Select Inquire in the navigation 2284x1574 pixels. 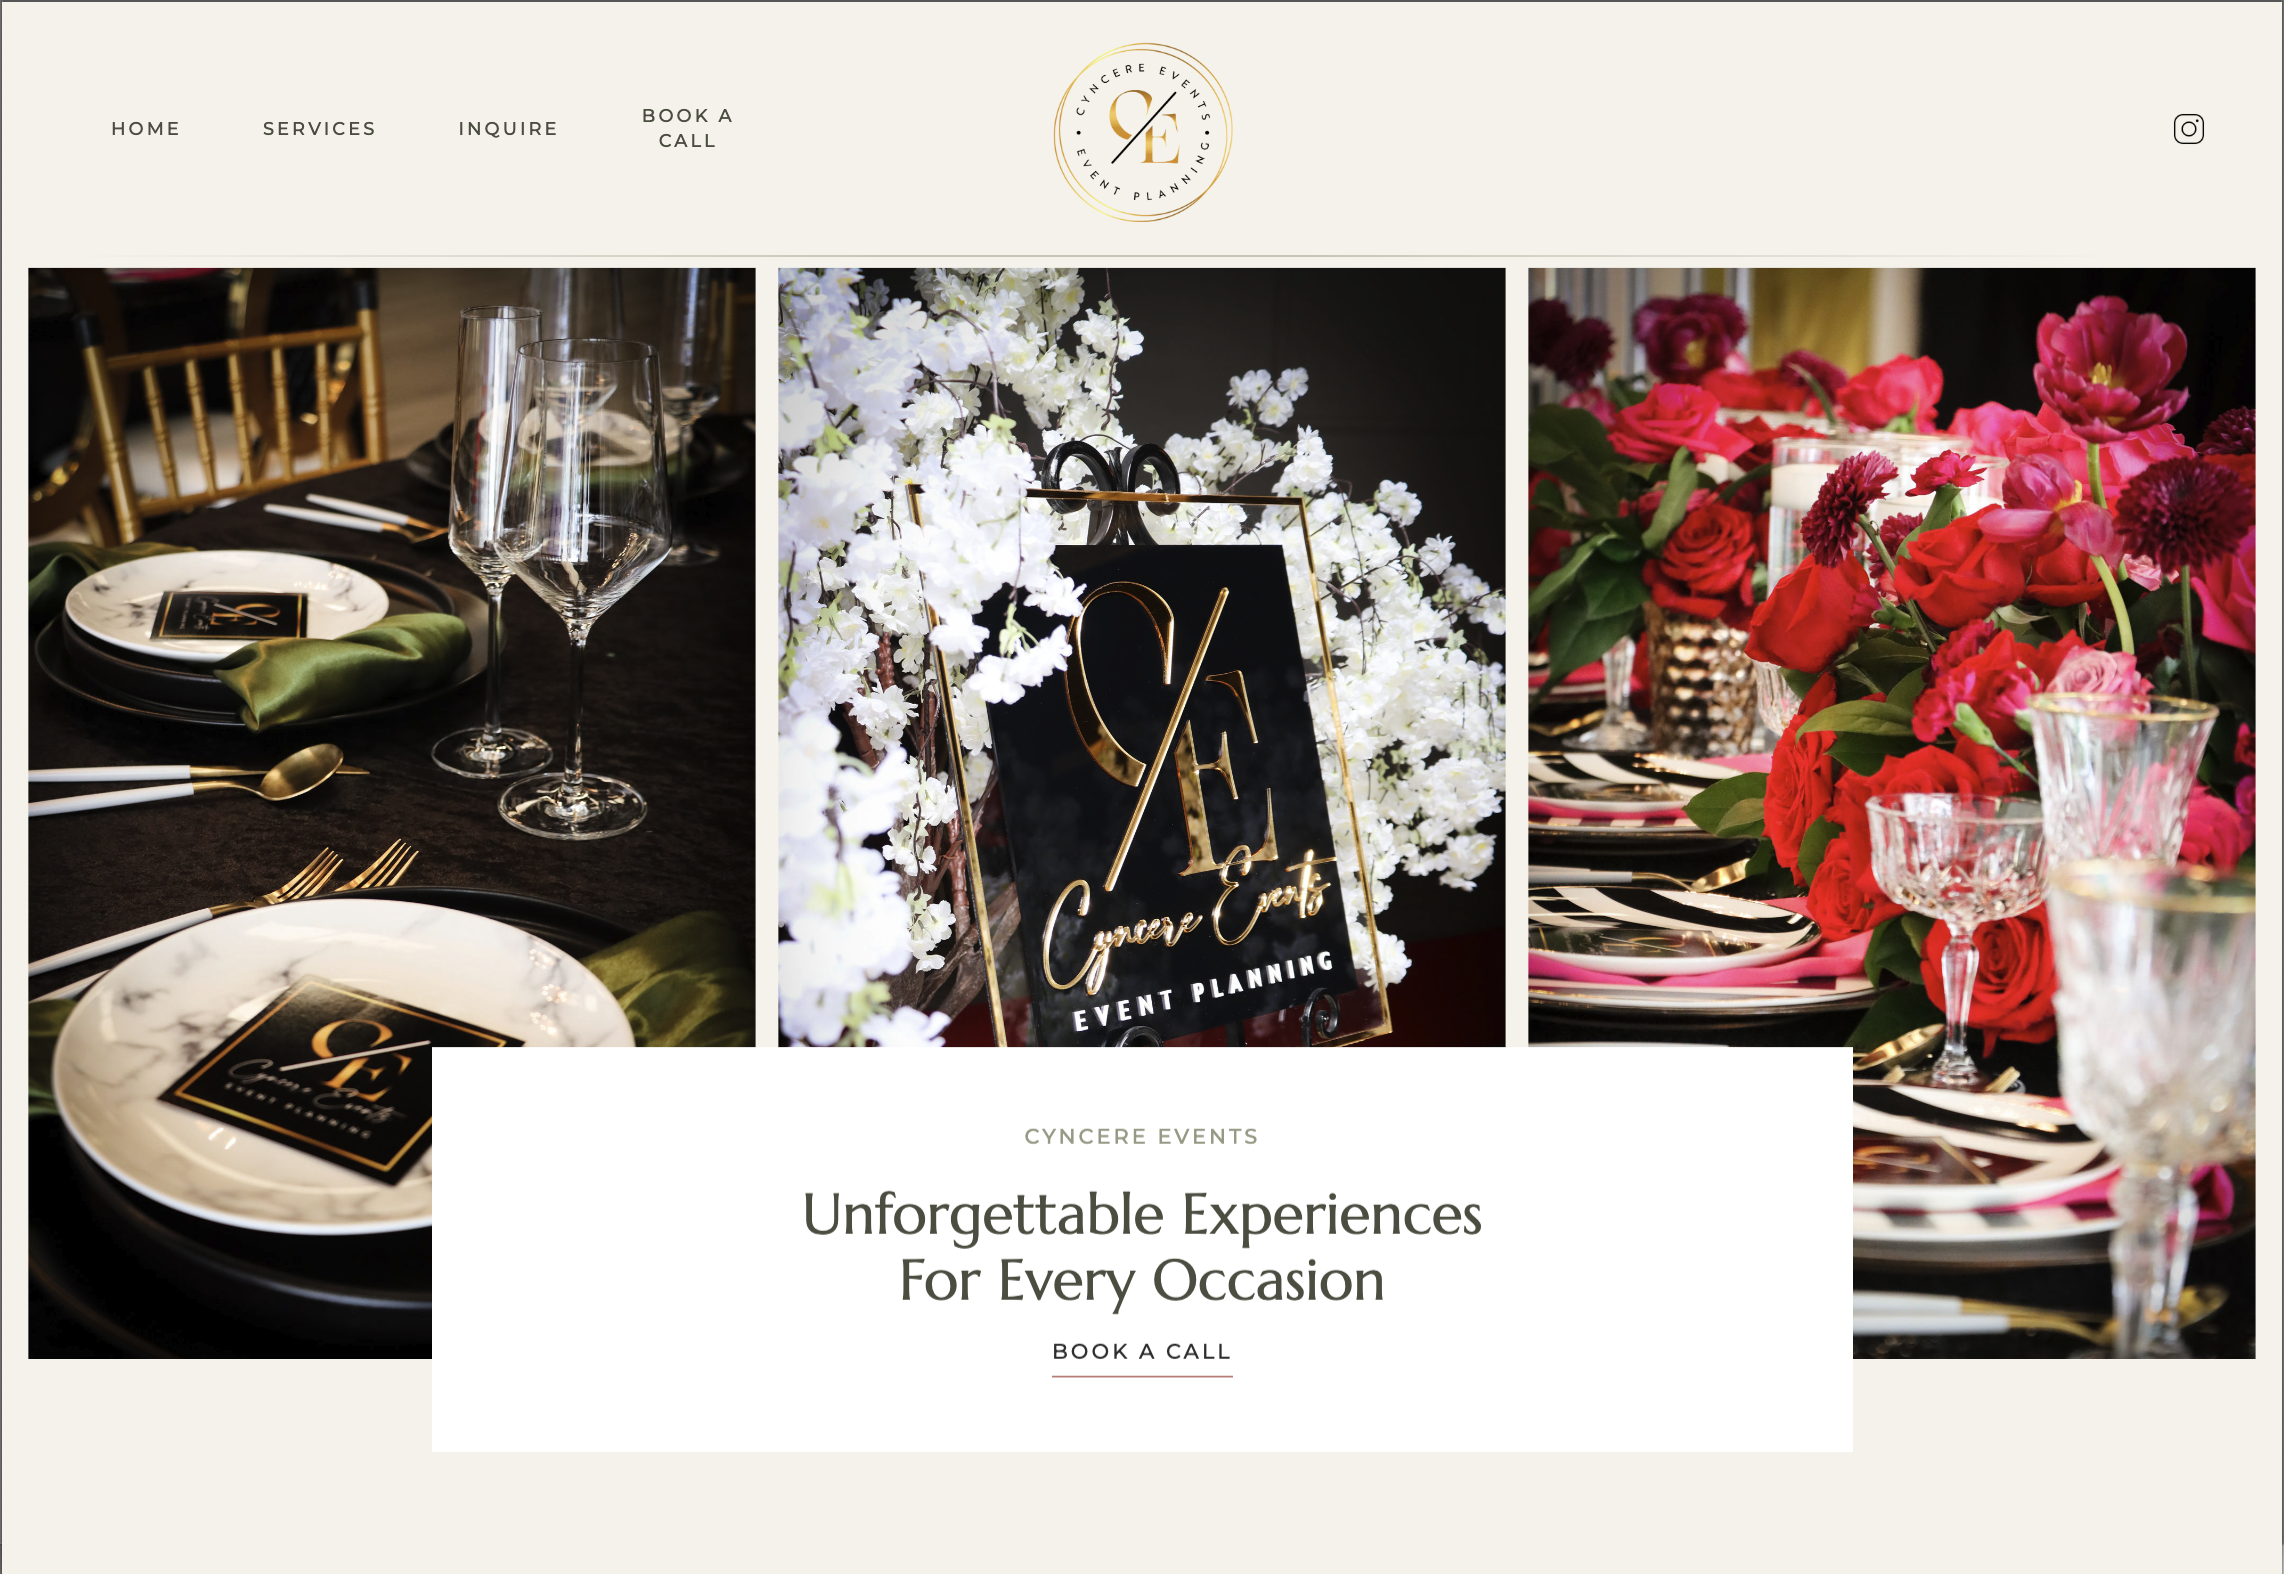(x=508, y=129)
